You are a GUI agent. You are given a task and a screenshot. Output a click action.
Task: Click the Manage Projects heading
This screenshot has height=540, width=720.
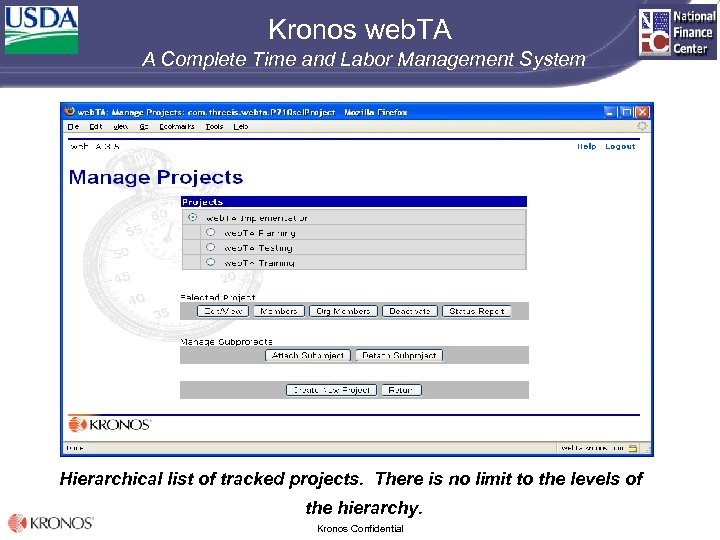(x=156, y=177)
